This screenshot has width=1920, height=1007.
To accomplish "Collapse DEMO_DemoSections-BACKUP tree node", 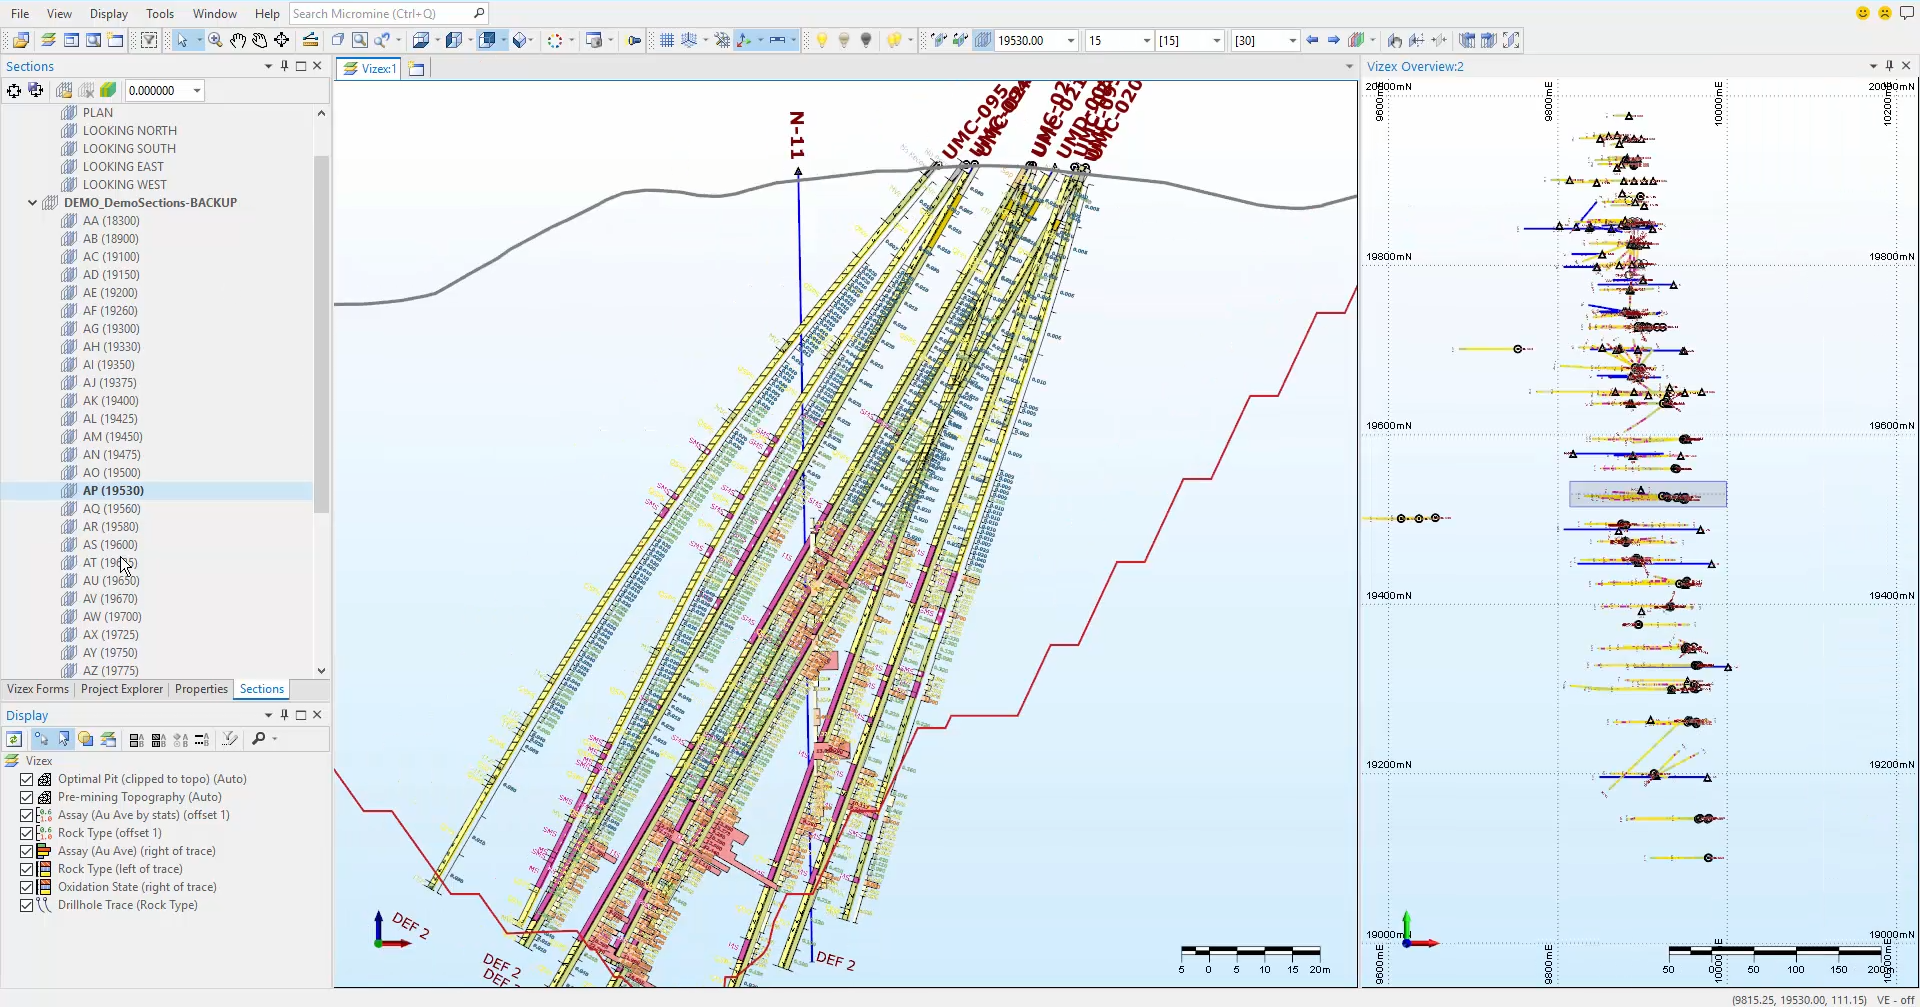I will point(32,202).
